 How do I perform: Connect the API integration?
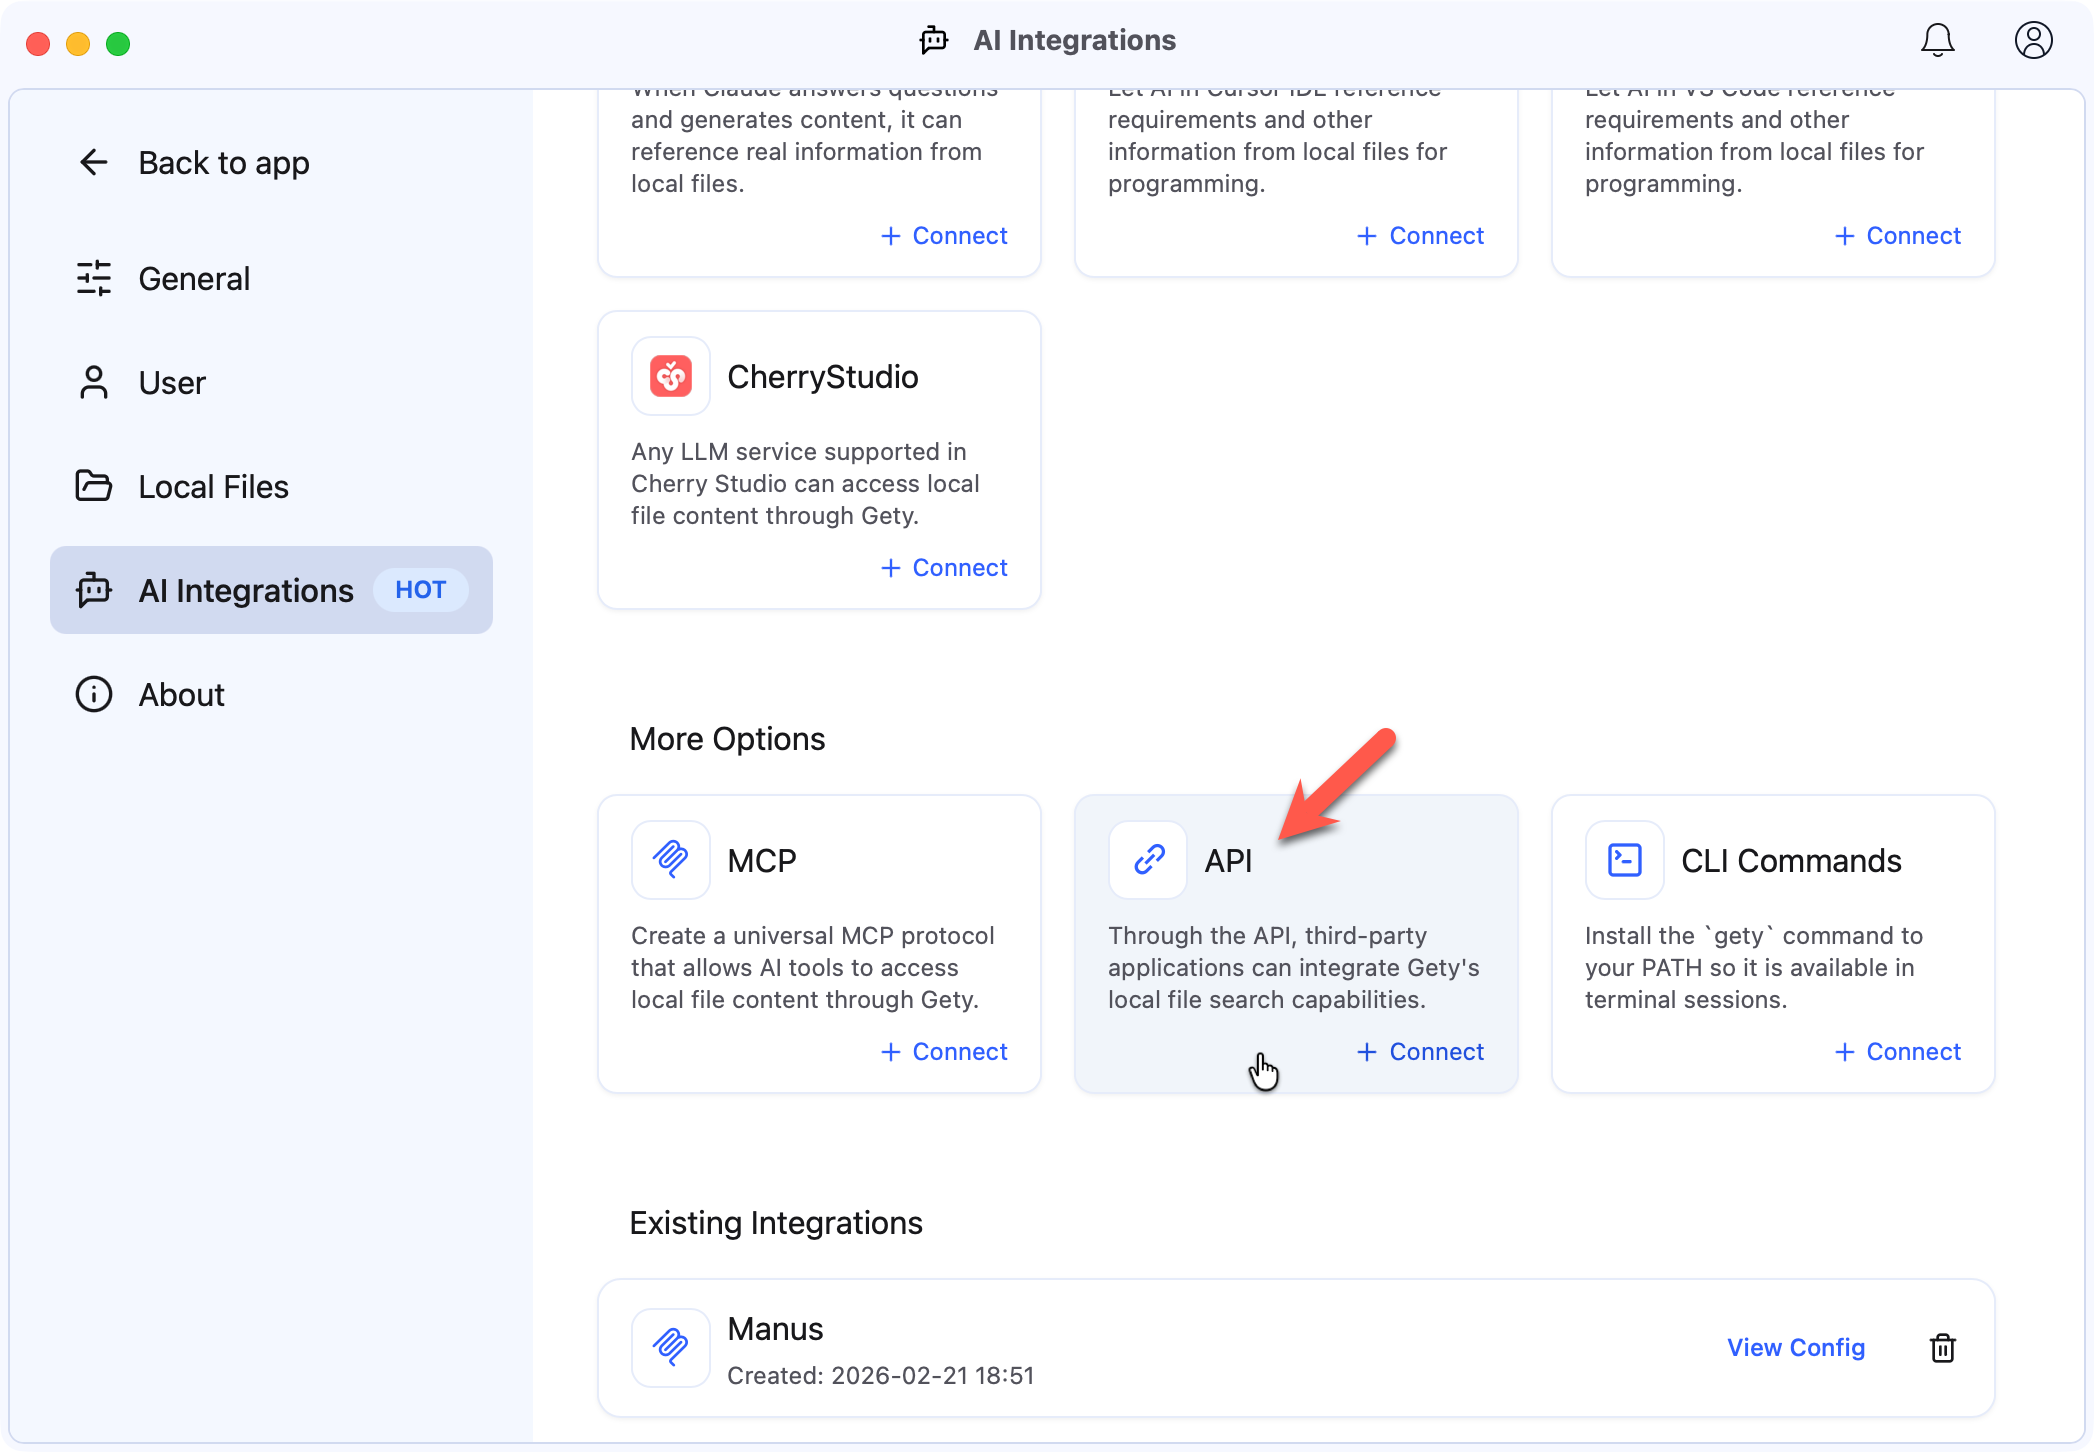point(1420,1051)
